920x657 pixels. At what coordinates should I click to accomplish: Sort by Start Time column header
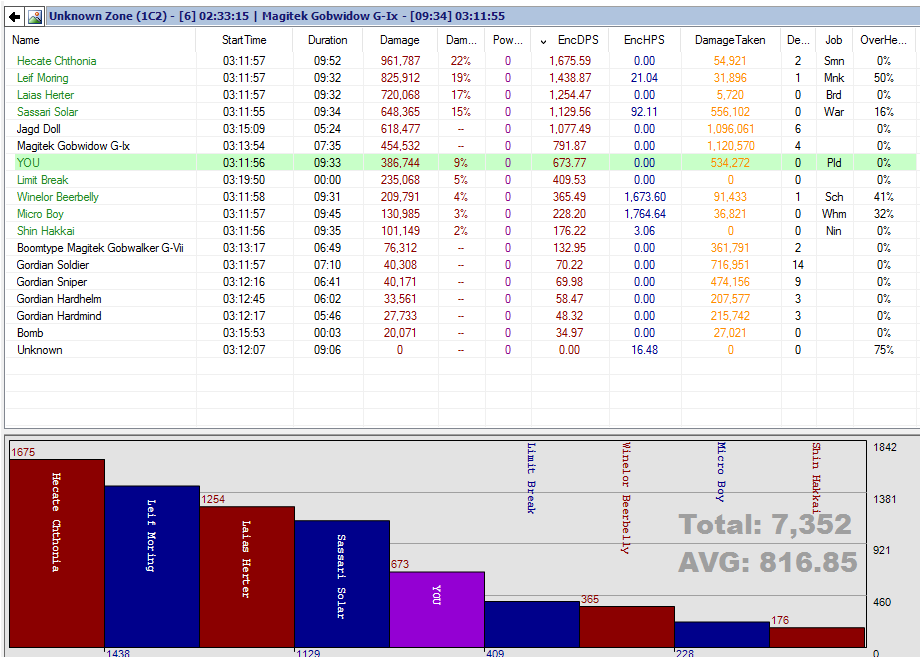click(244, 40)
